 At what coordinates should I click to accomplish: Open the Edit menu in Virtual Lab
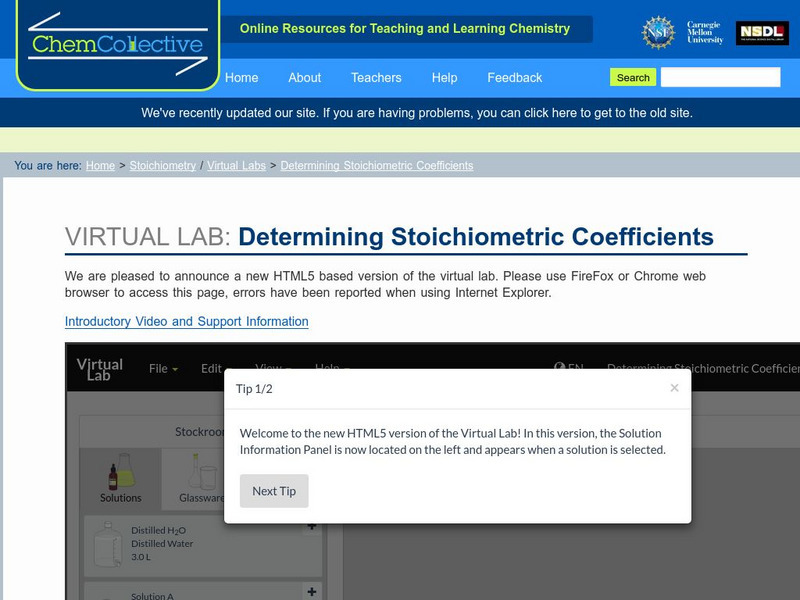click(213, 368)
